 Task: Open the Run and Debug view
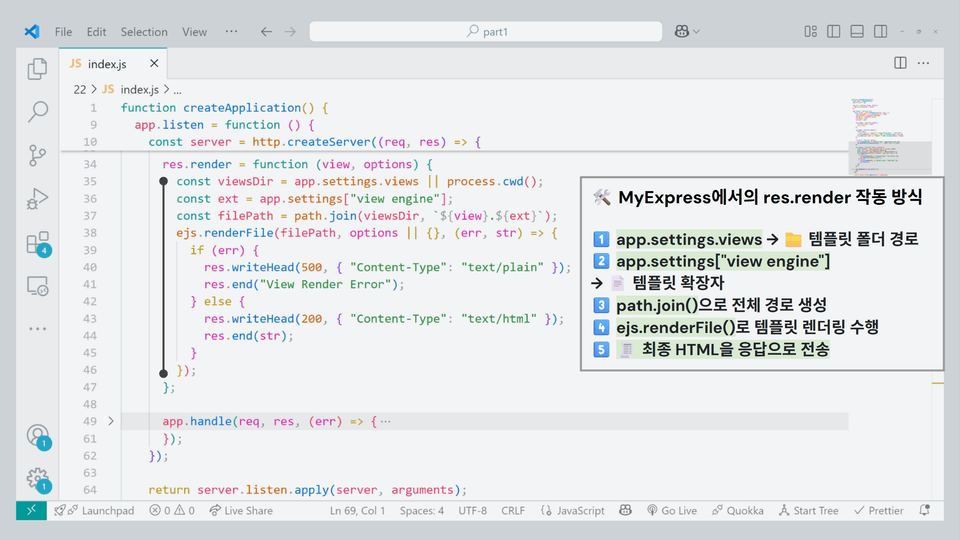tap(37, 199)
